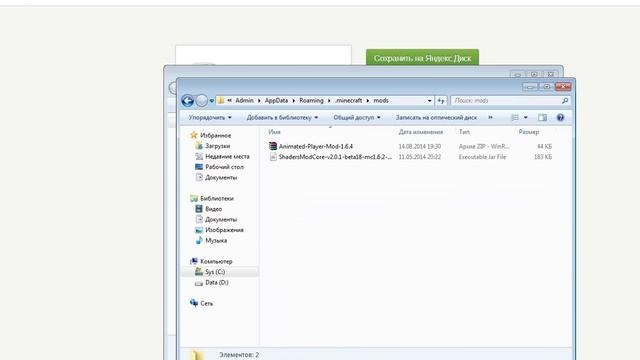This screenshot has width=640, height=360.
Task: Choose Записать на оптический диск
Action: click(x=436, y=118)
